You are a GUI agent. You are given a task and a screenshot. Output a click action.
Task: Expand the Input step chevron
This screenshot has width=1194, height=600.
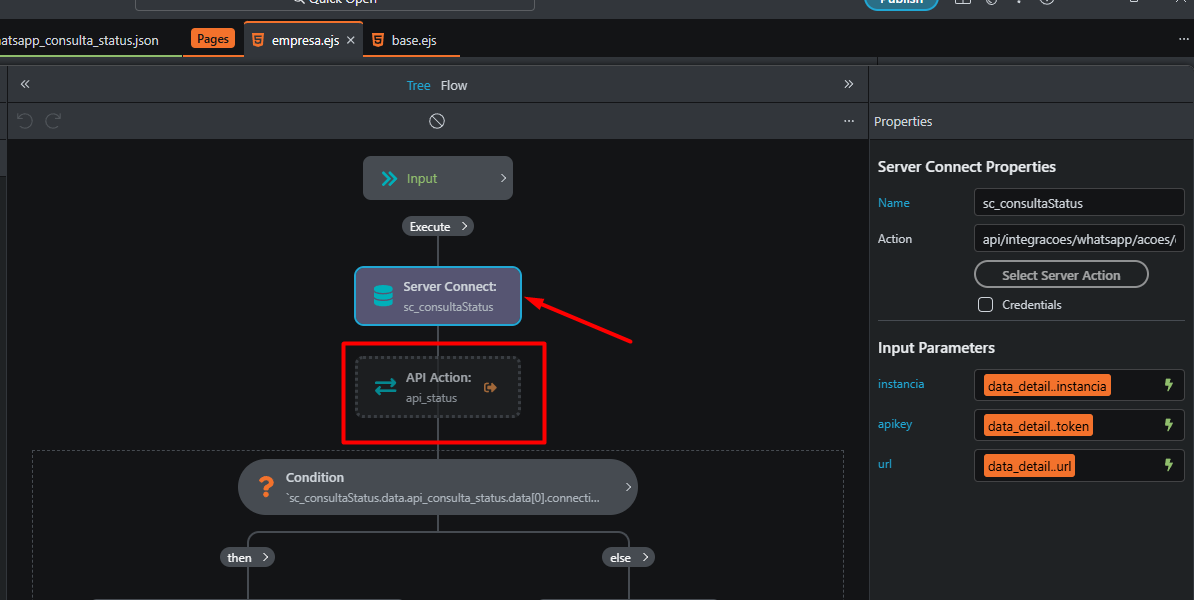(503, 178)
